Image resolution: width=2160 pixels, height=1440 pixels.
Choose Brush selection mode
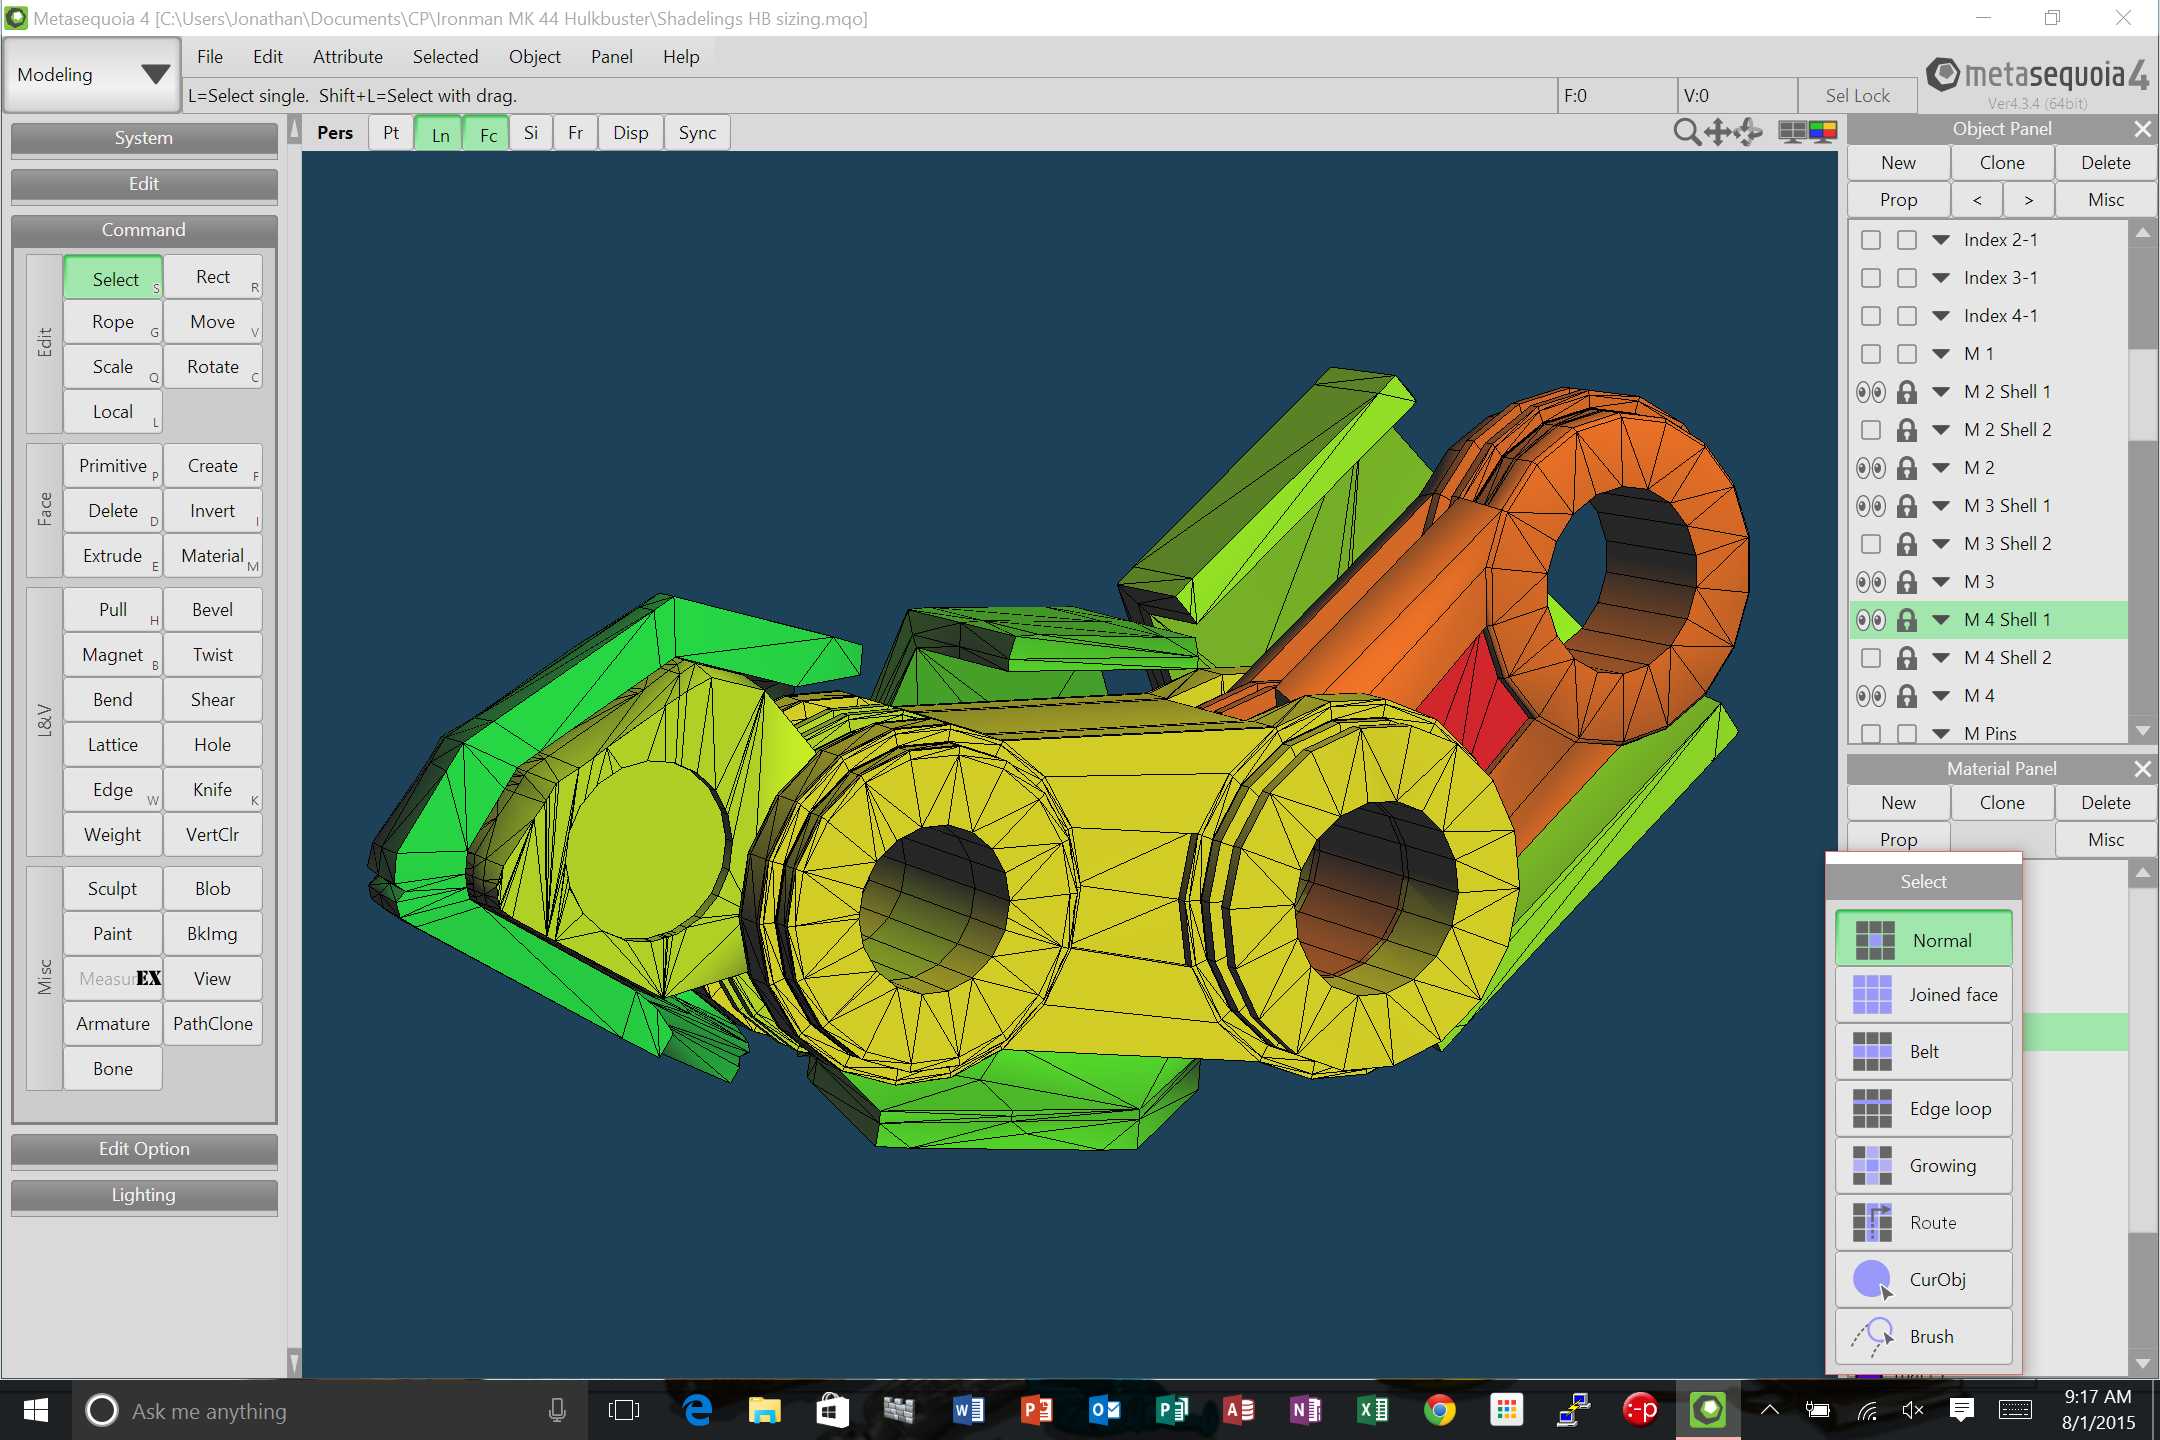[x=1924, y=1336]
